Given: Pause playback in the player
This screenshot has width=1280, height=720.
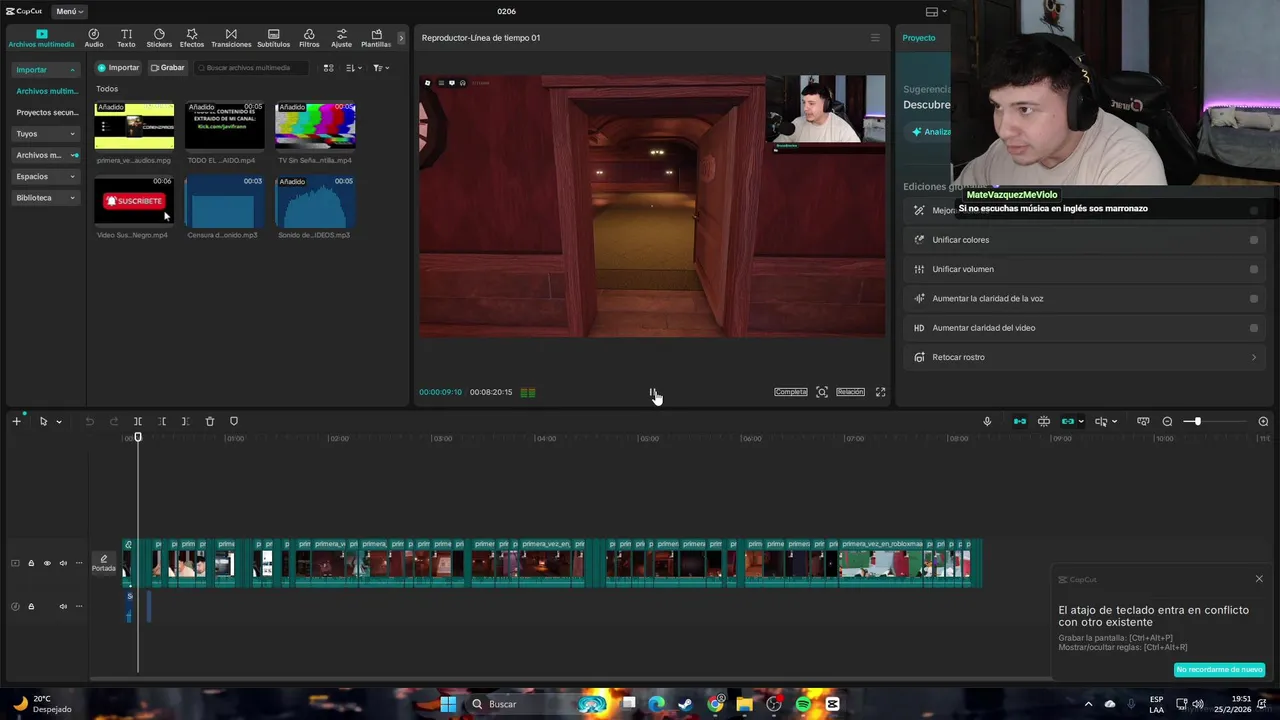Looking at the screenshot, I should [x=652, y=393].
